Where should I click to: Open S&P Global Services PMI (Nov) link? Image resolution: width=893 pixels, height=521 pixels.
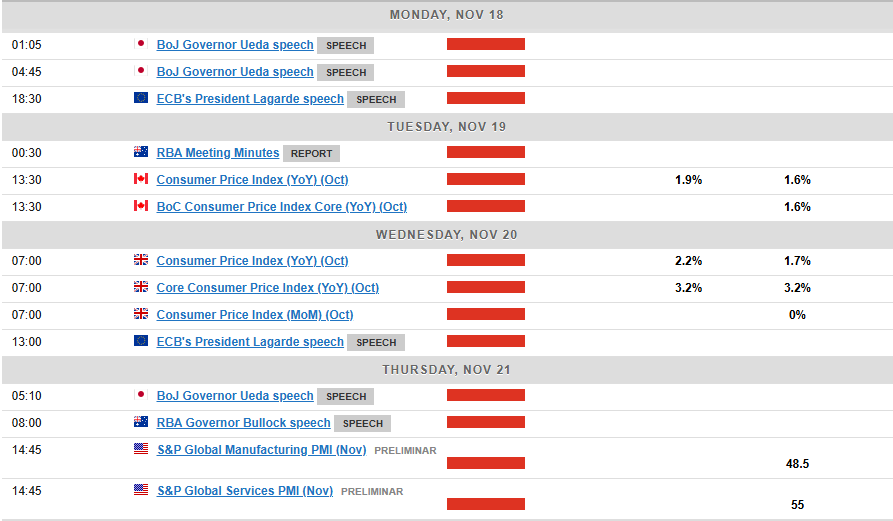244,491
